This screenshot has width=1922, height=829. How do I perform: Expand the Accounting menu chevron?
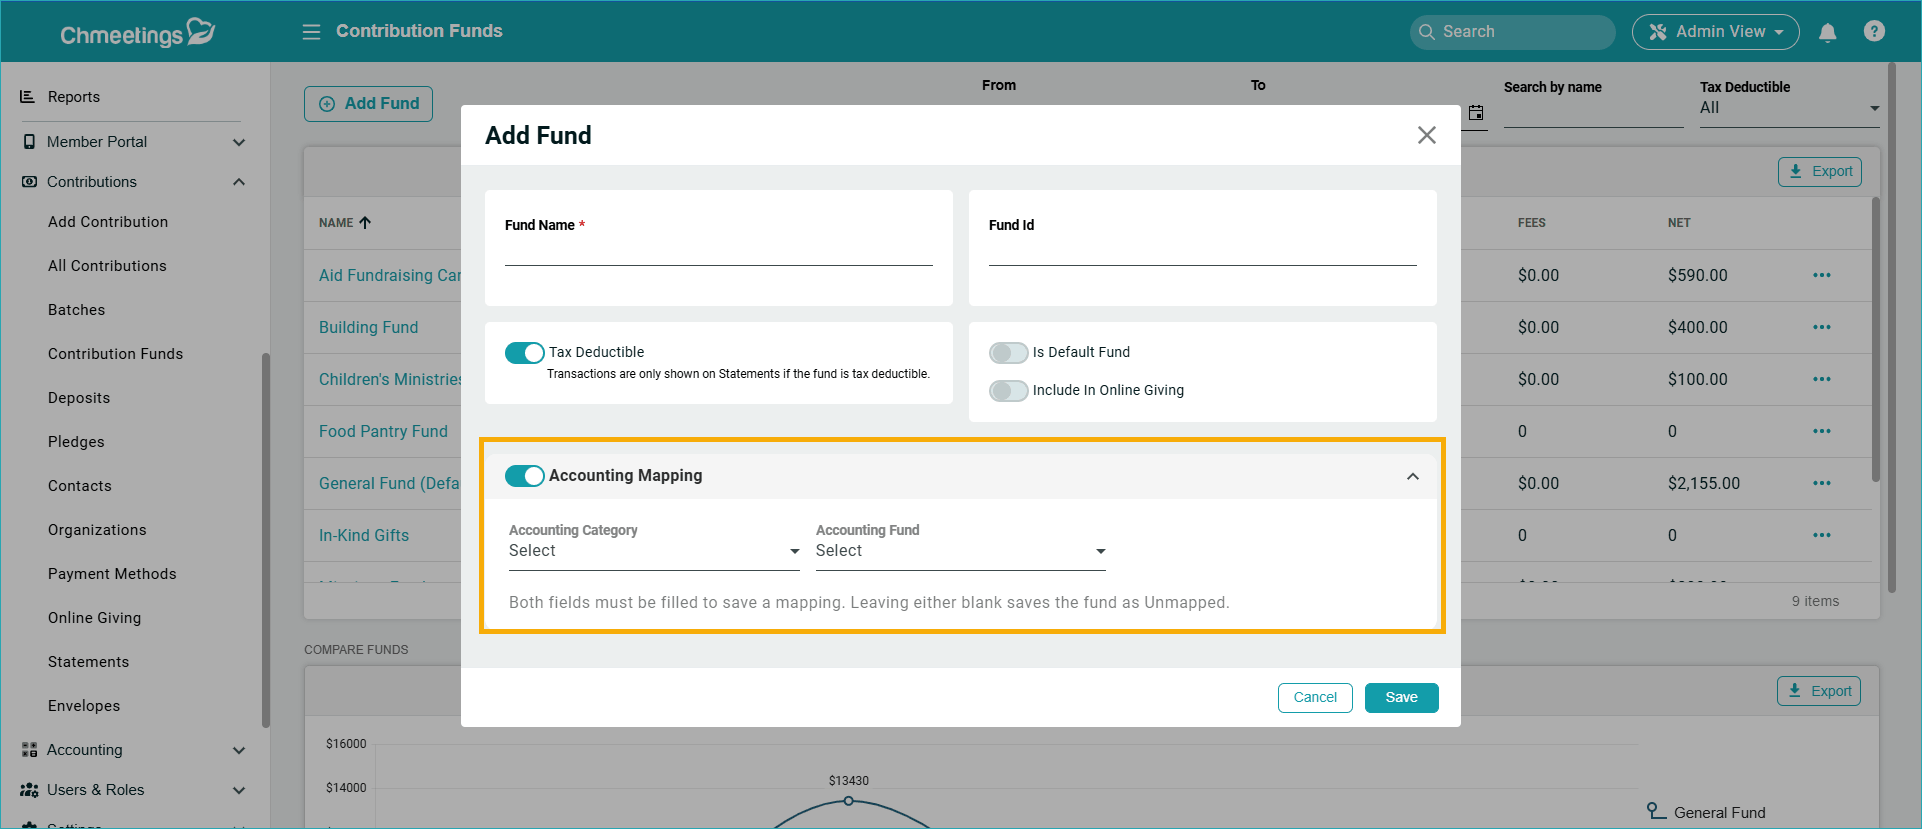tap(239, 750)
